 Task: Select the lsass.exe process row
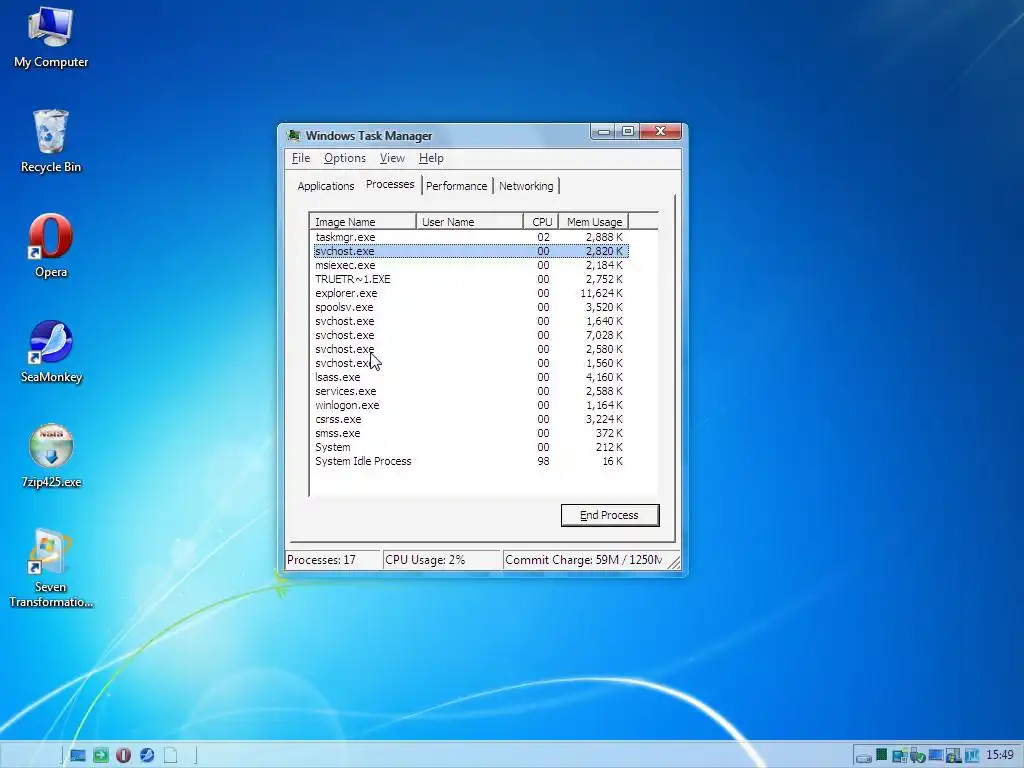pos(470,377)
